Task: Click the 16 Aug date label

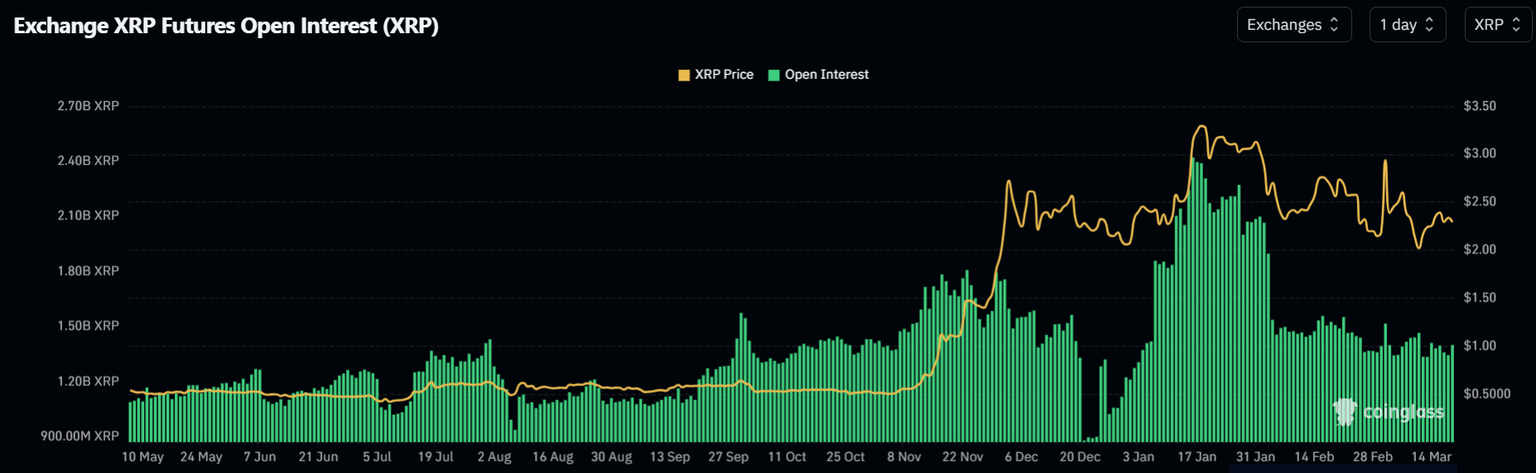Action: (x=552, y=456)
